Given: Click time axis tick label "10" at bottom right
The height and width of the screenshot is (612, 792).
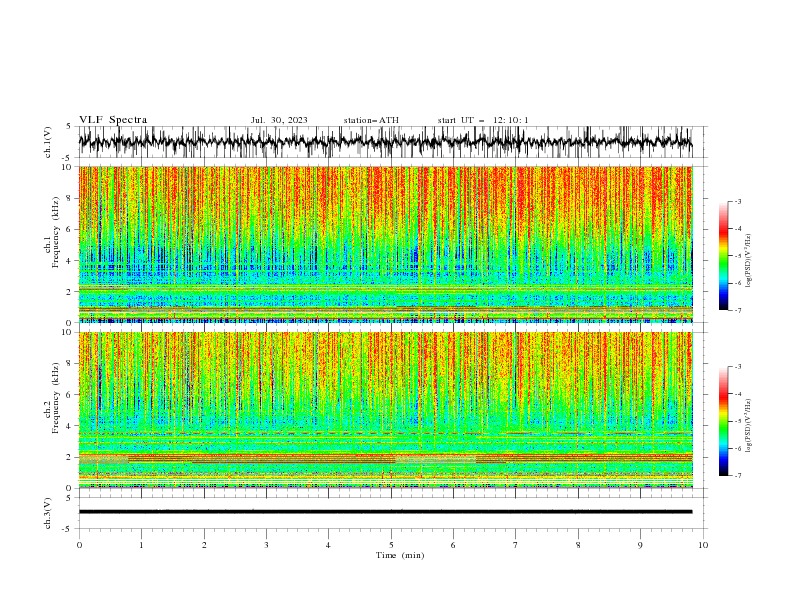Looking at the screenshot, I should (703, 545).
